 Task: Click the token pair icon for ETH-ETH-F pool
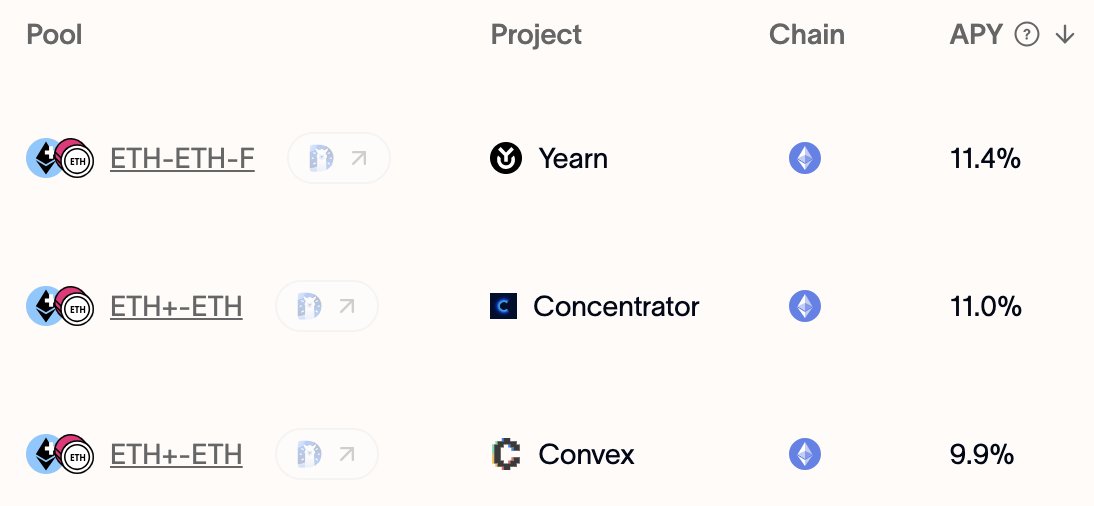[x=60, y=158]
